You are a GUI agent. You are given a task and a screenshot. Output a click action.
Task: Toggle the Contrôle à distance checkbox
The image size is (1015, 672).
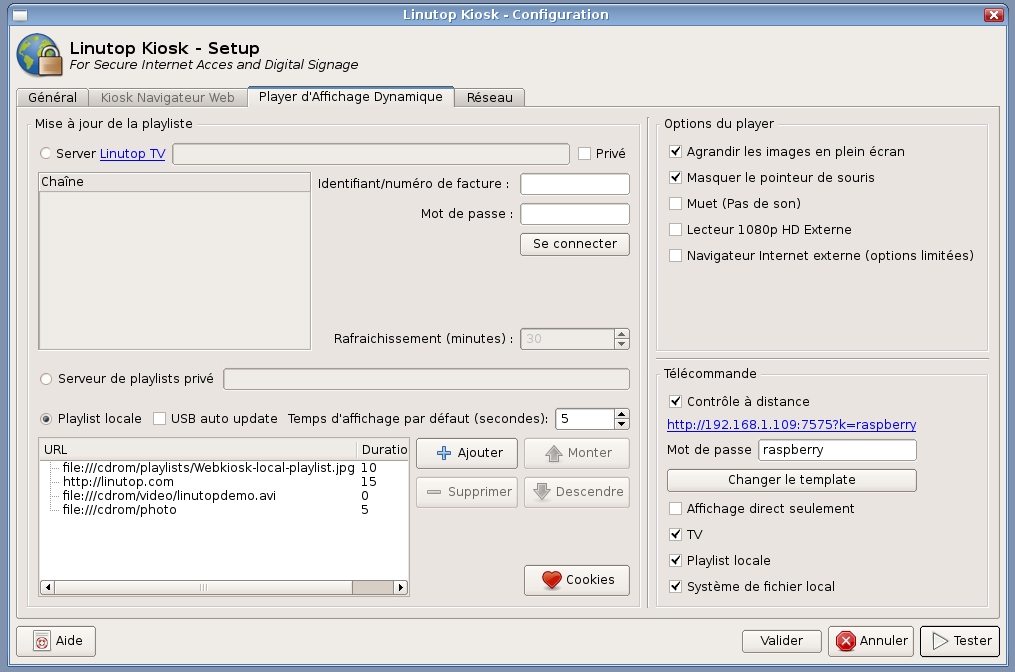click(x=675, y=401)
